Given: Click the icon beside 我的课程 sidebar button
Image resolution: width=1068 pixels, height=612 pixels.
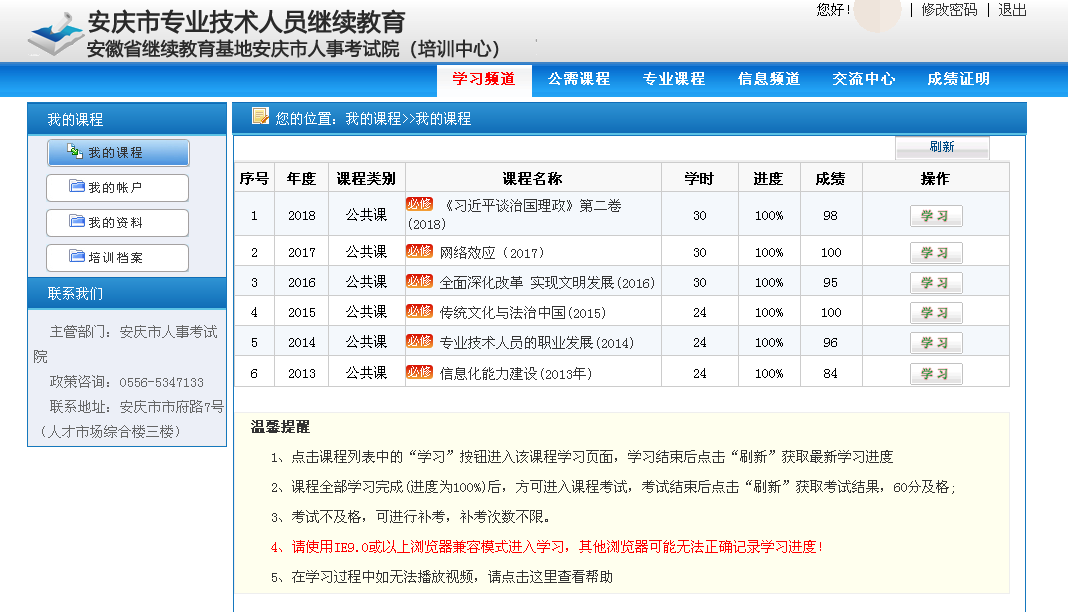Looking at the screenshot, I should point(75,152).
